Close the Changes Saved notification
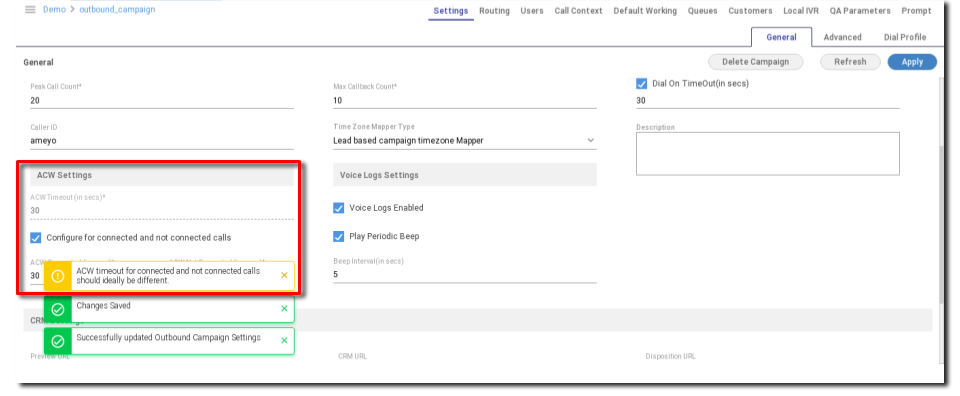Viewport: 960px width, 396px height. pos(284,308)
